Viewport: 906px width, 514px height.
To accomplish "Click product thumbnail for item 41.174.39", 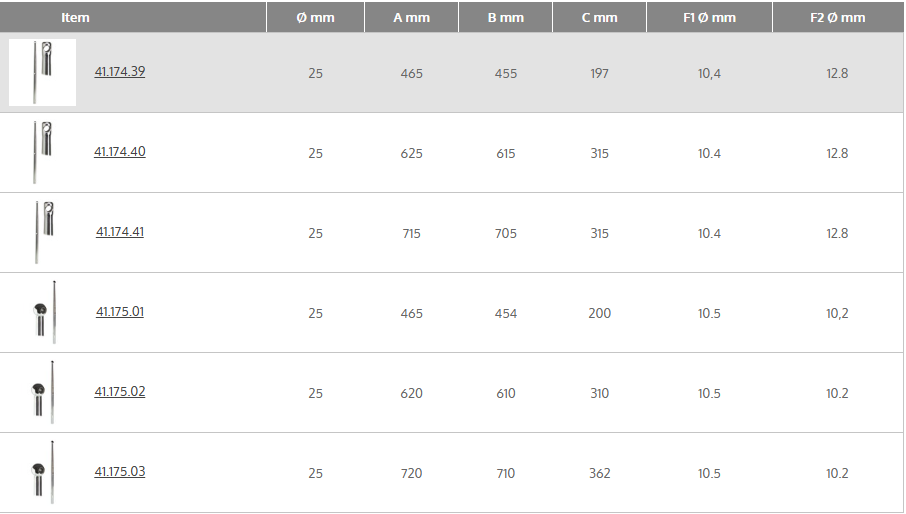I will click(42, 72).
